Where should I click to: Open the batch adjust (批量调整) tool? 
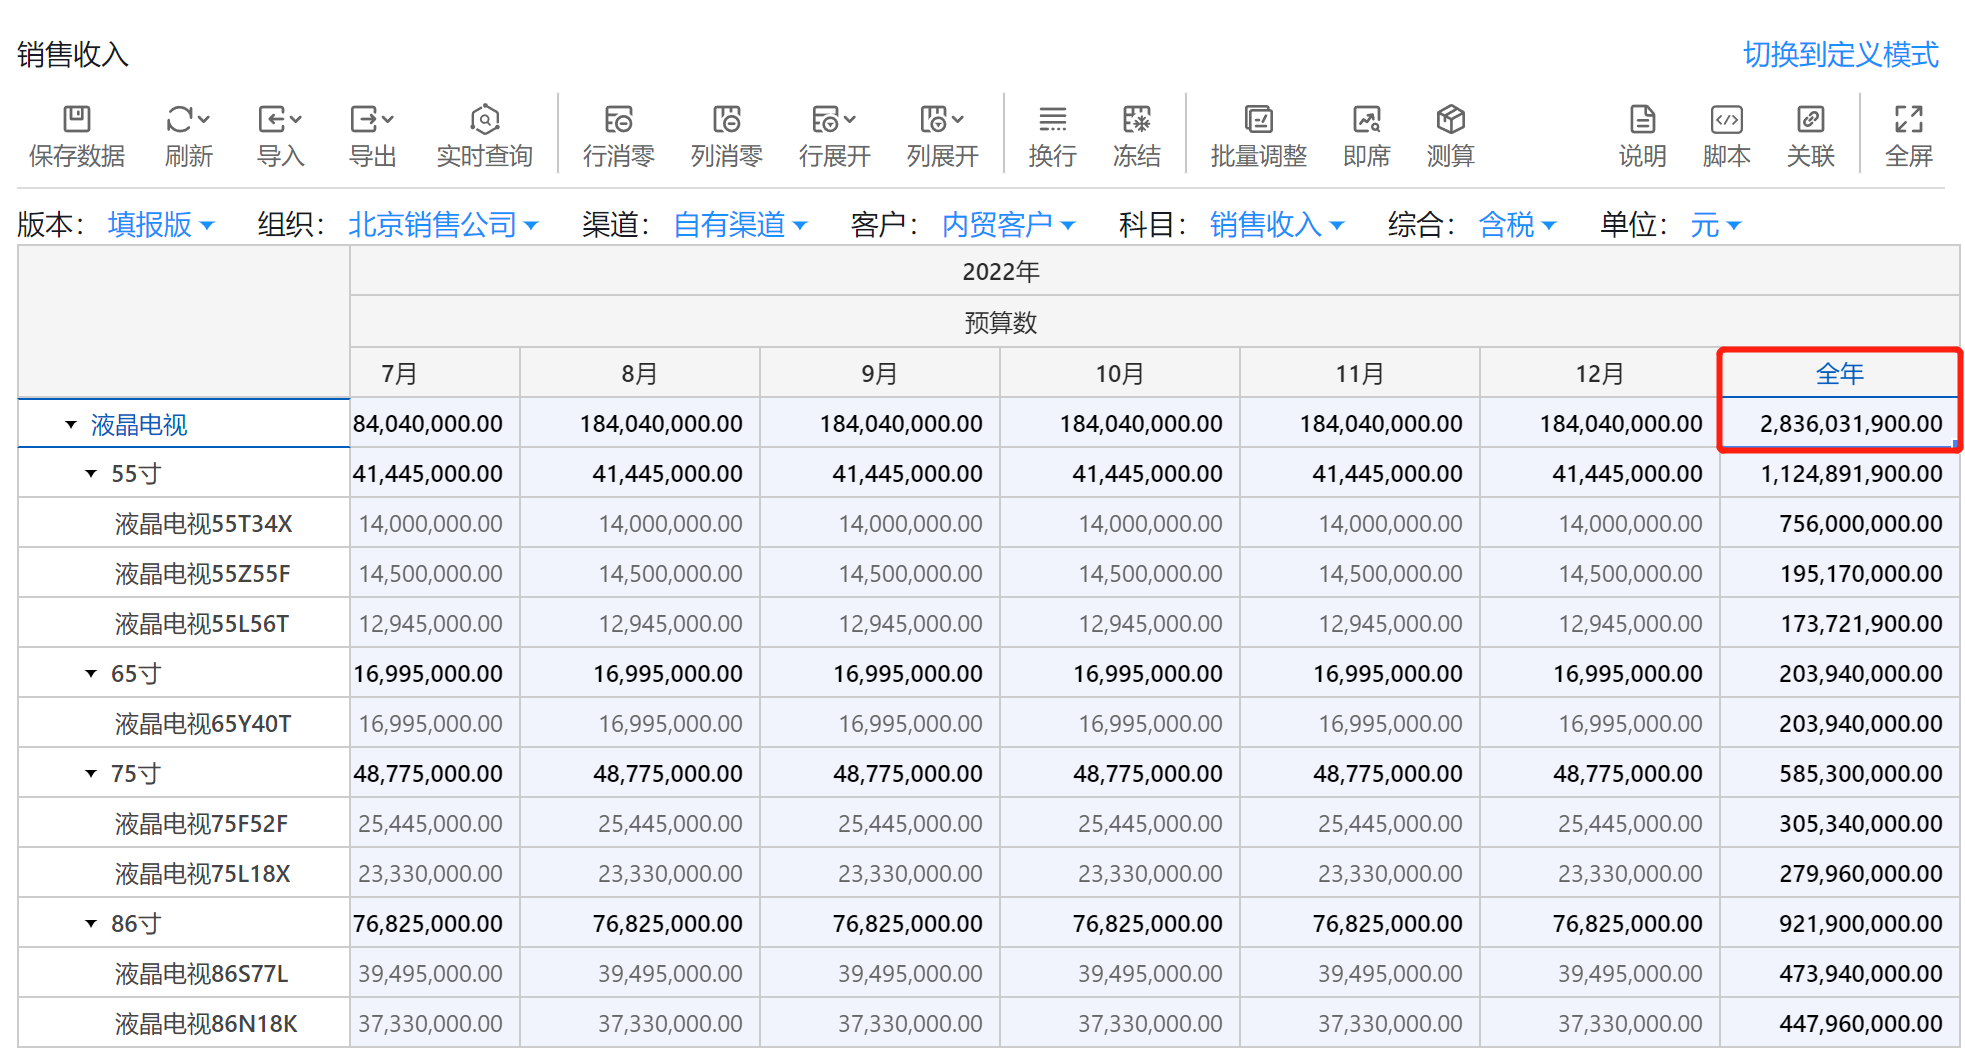point(1258,120)
